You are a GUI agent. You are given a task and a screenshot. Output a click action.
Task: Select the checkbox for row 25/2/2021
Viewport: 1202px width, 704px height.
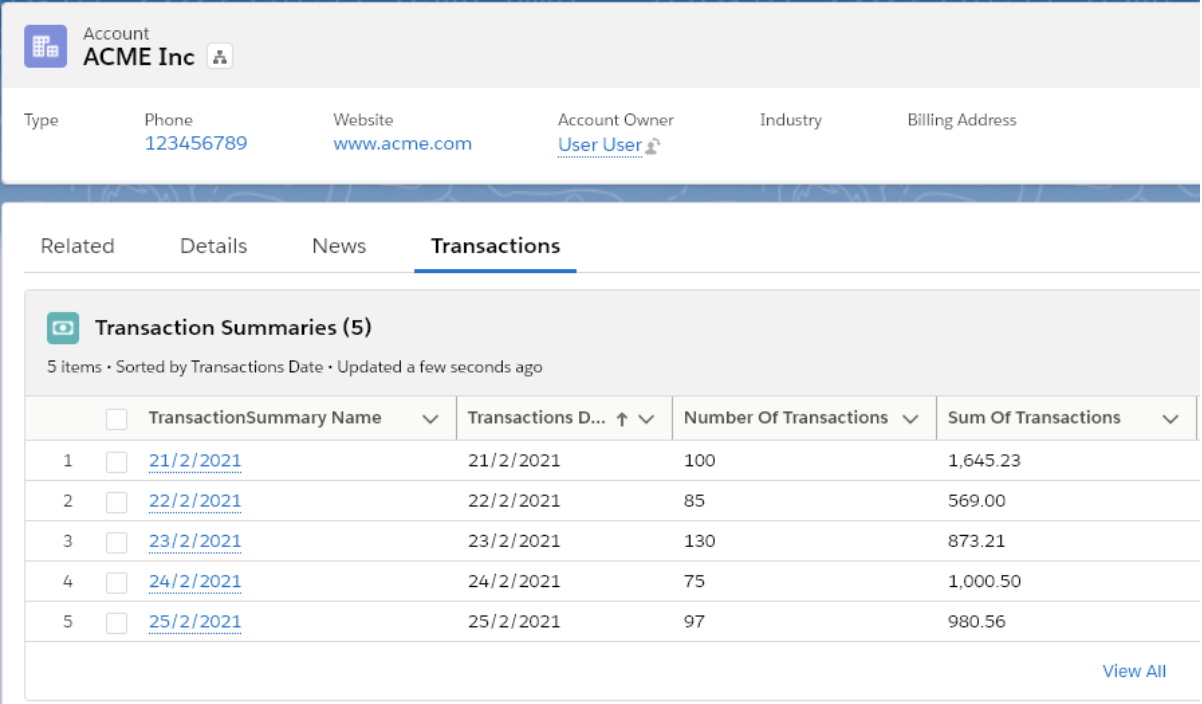pos(117,622)
